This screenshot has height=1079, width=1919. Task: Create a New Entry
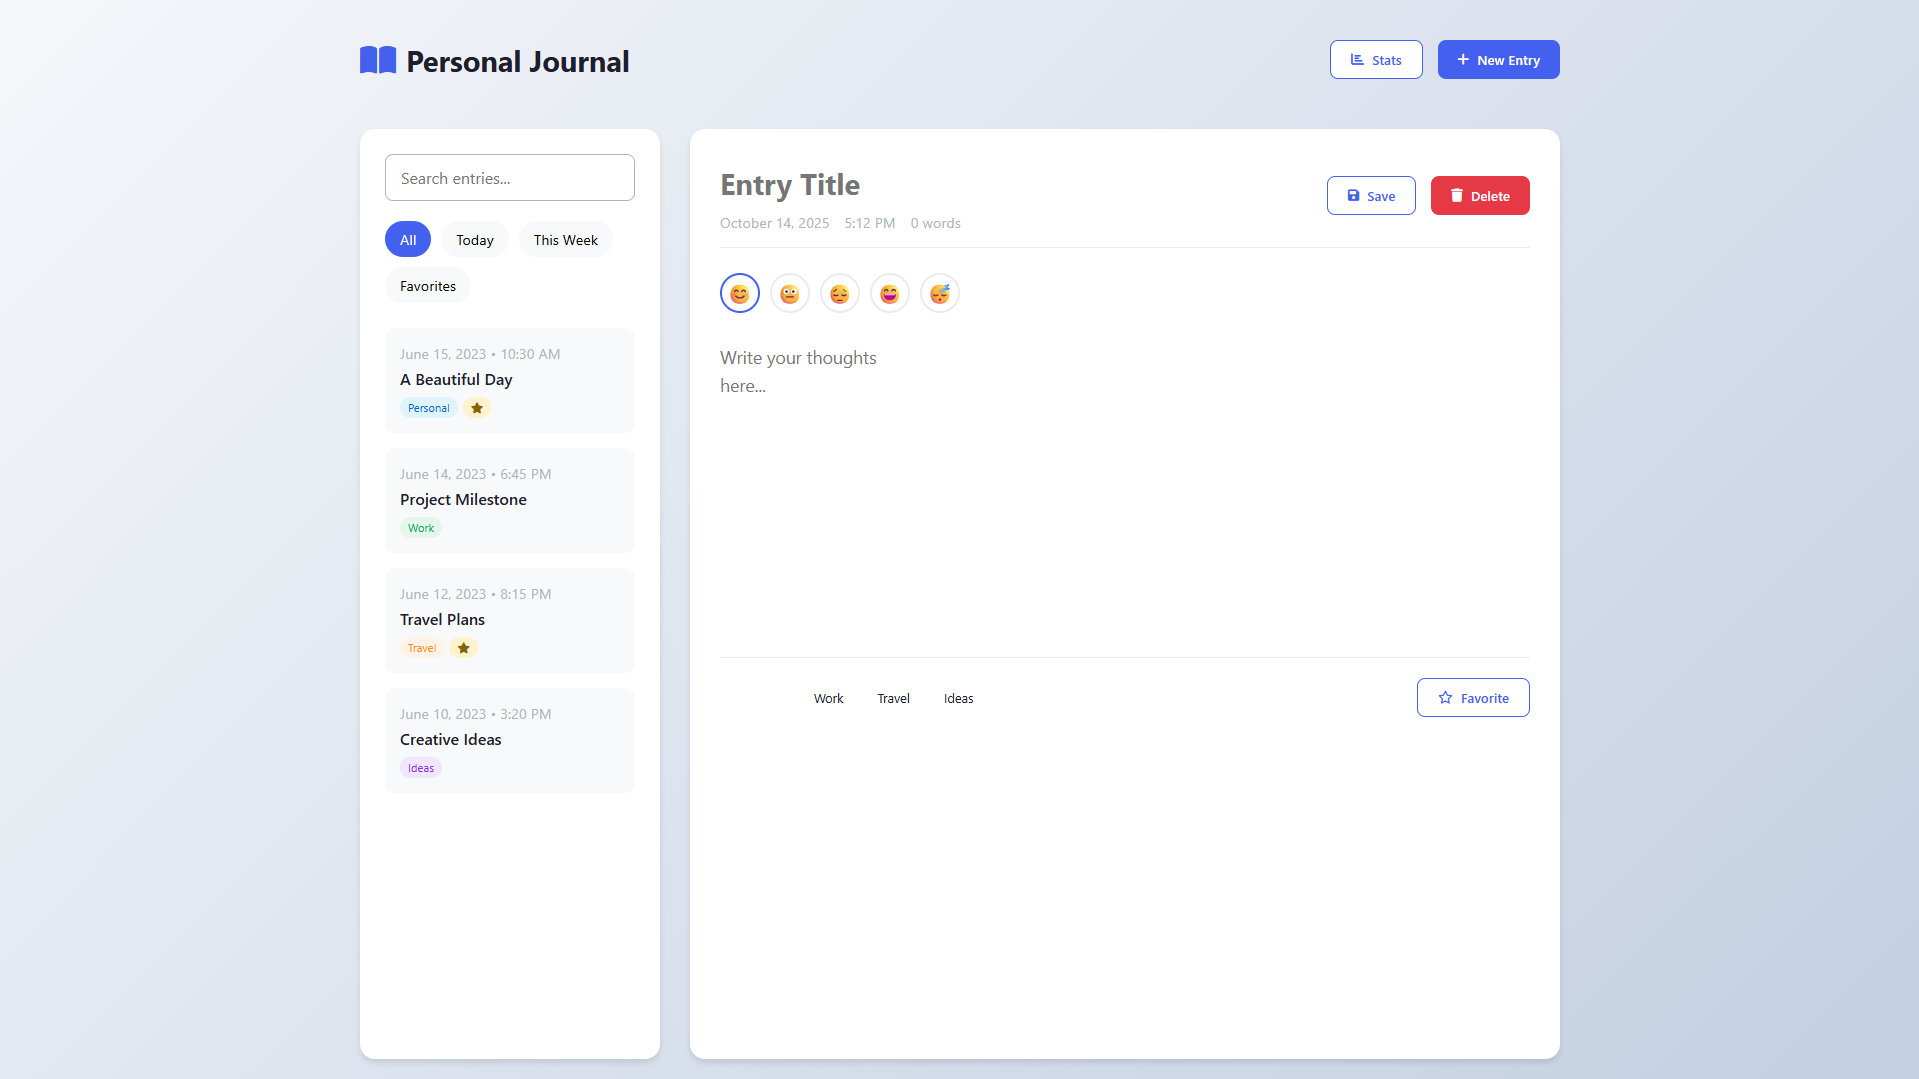1498,60
